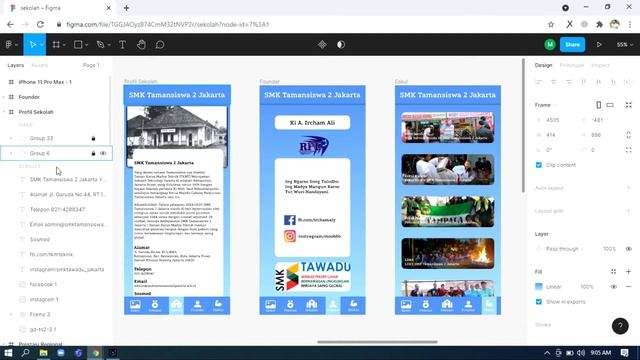Toggle layer visibility eye in Layer section
Screen dimensions: 640x360
pyautogui.click(x=629, y=249)
